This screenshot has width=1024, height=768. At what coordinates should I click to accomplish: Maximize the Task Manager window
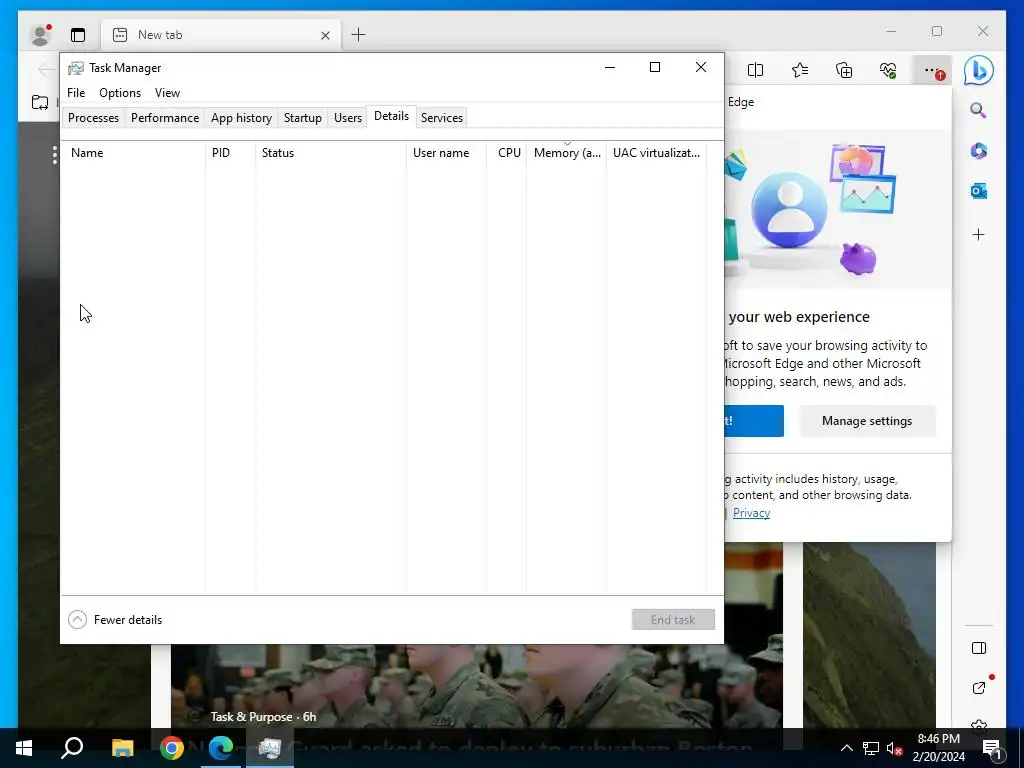tap(655, 67)
